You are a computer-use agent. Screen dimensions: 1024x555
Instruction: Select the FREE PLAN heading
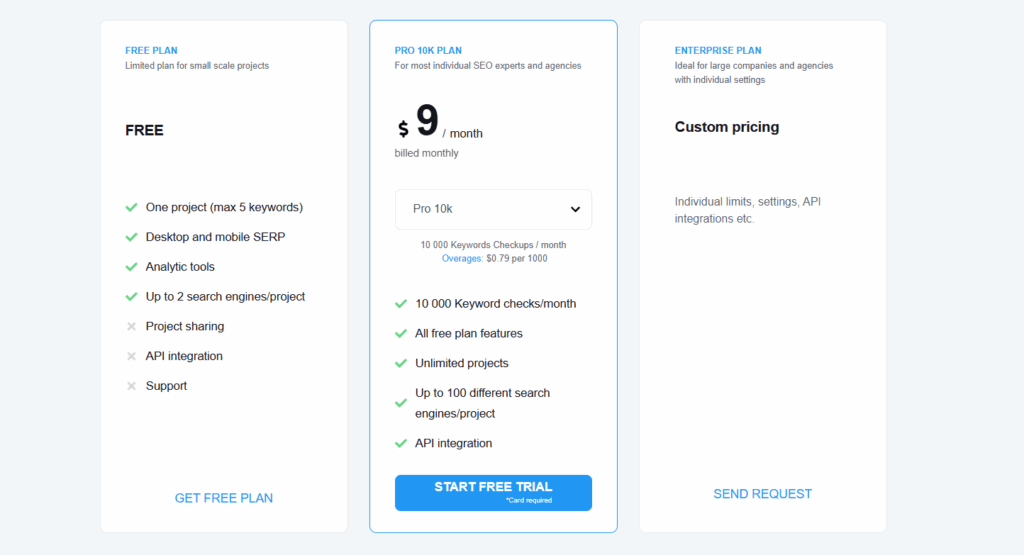[x=152, y=50]
